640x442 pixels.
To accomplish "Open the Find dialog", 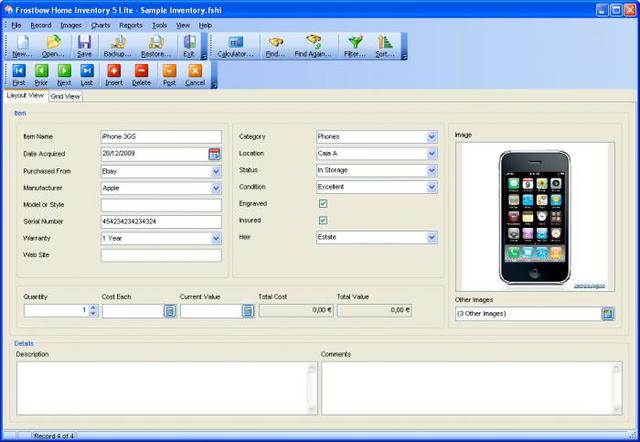I will pyautogui.click(x=276, y=46).
